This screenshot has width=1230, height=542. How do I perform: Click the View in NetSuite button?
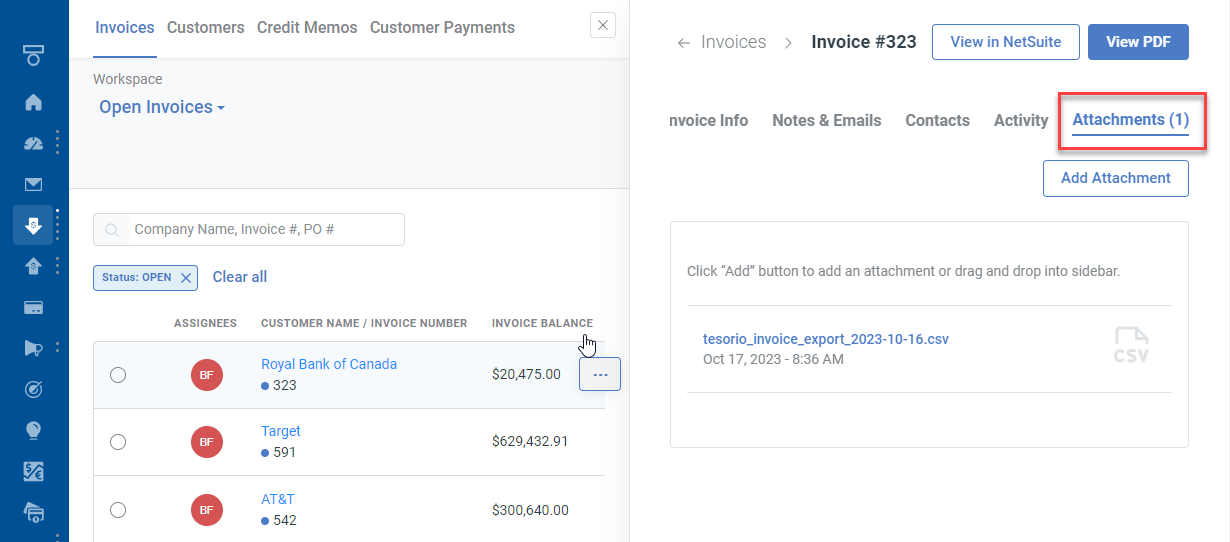[1005, 42]
